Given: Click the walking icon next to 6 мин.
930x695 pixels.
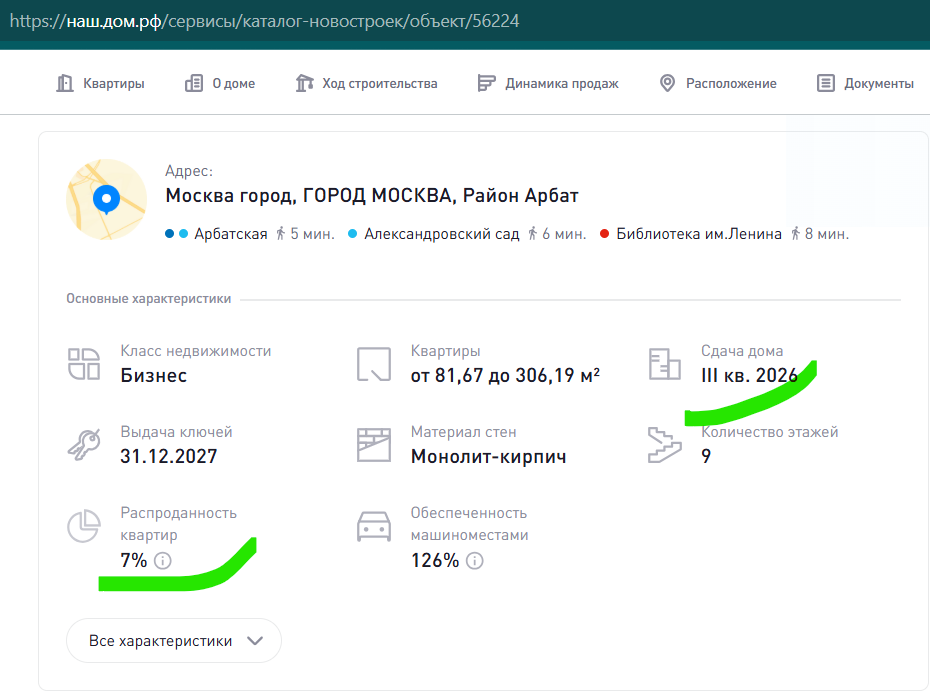Looking at the screenshot, I should [x=532, y=234].
